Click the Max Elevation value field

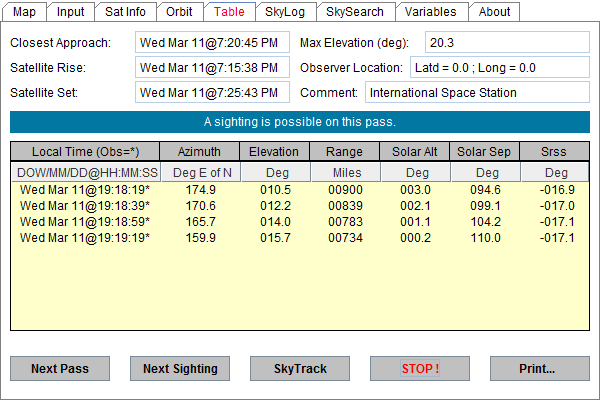[x=507, y=42]
